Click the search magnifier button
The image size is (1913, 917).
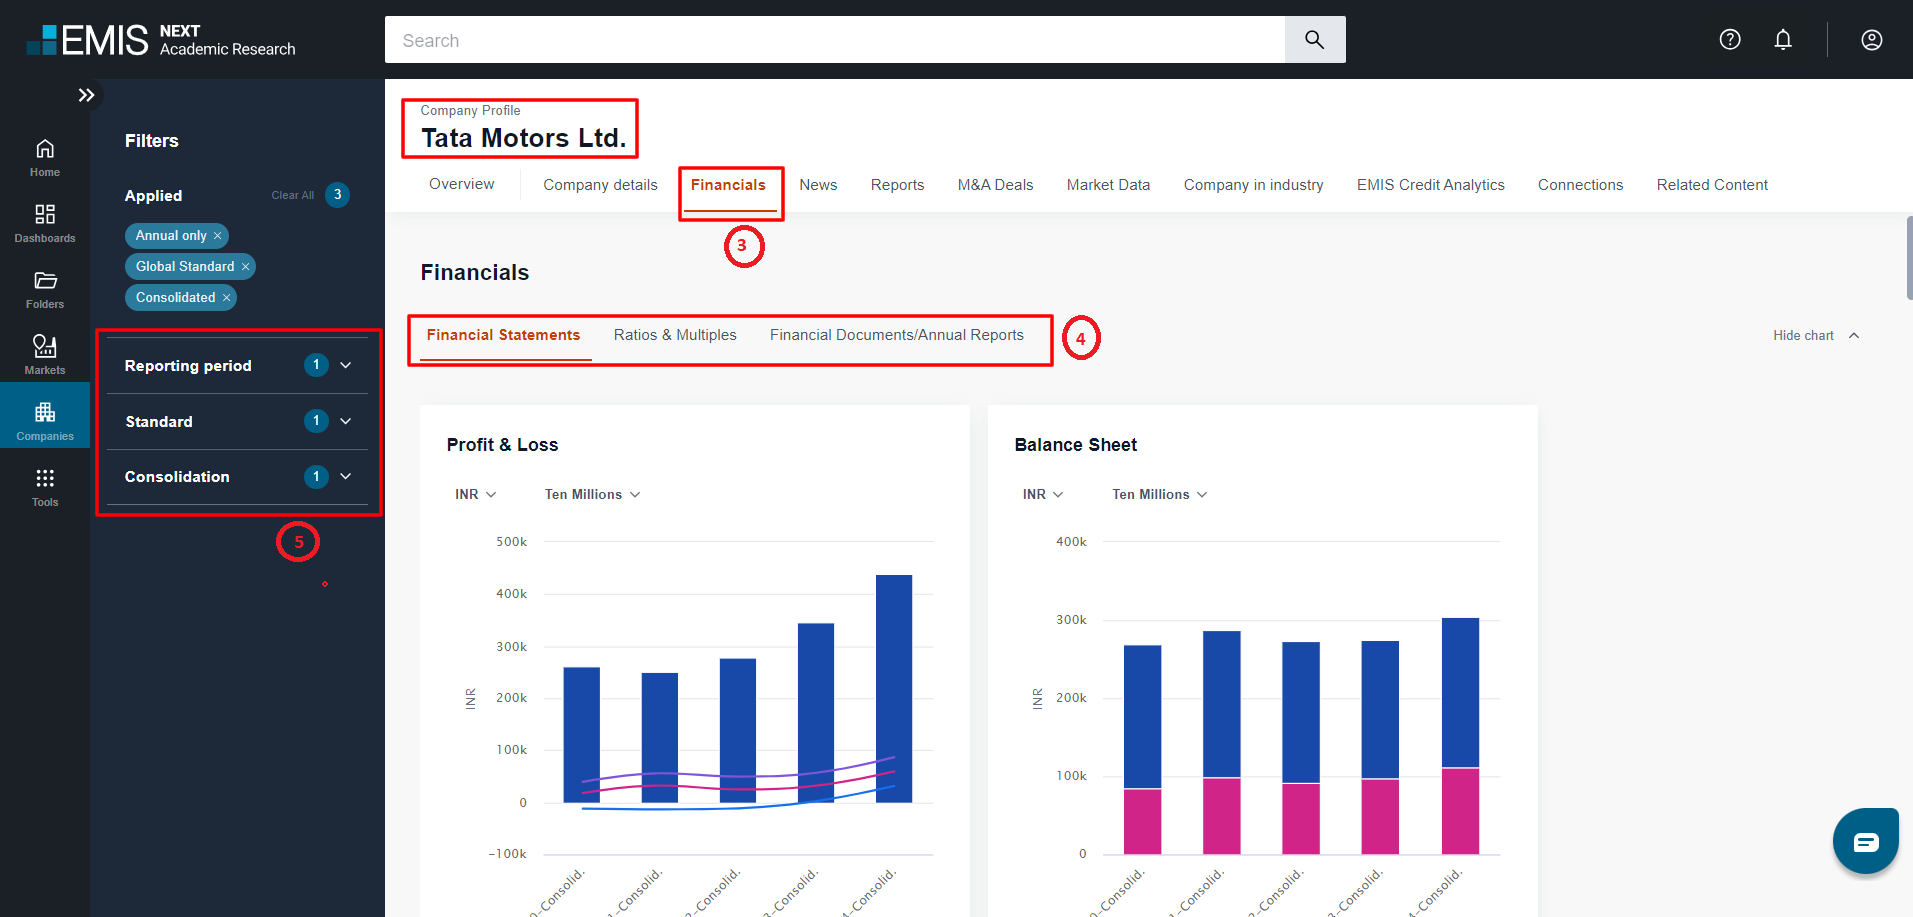click(1314, 40)
